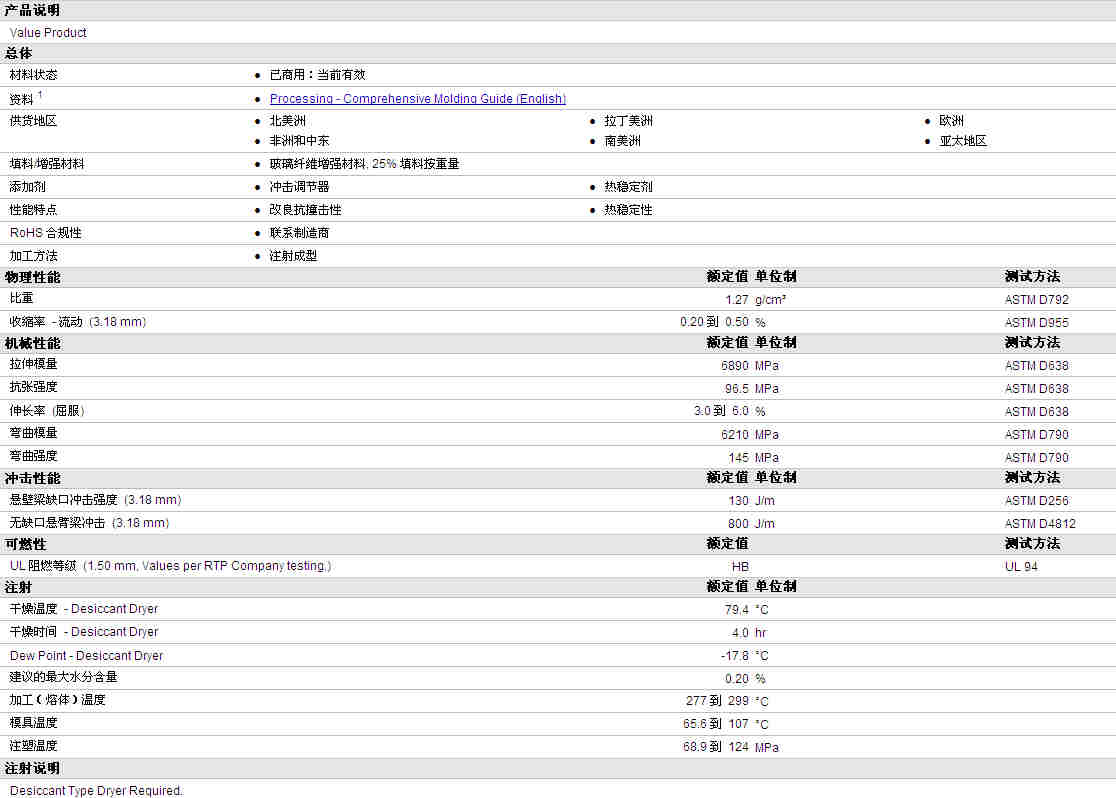Click the '总体' section header

tap(19, 53)
